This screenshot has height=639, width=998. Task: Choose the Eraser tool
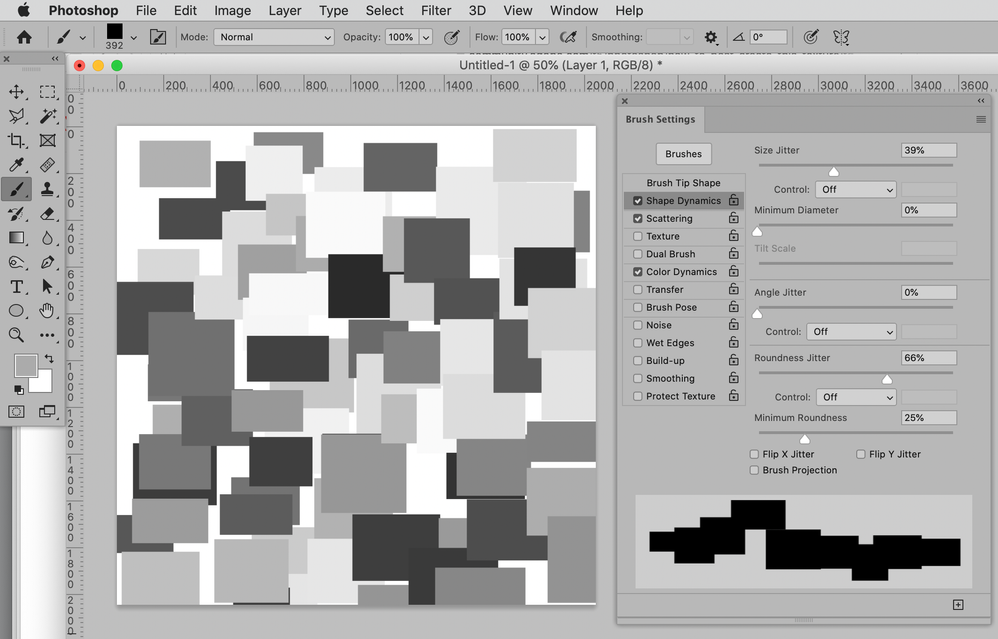click(47, 213)
